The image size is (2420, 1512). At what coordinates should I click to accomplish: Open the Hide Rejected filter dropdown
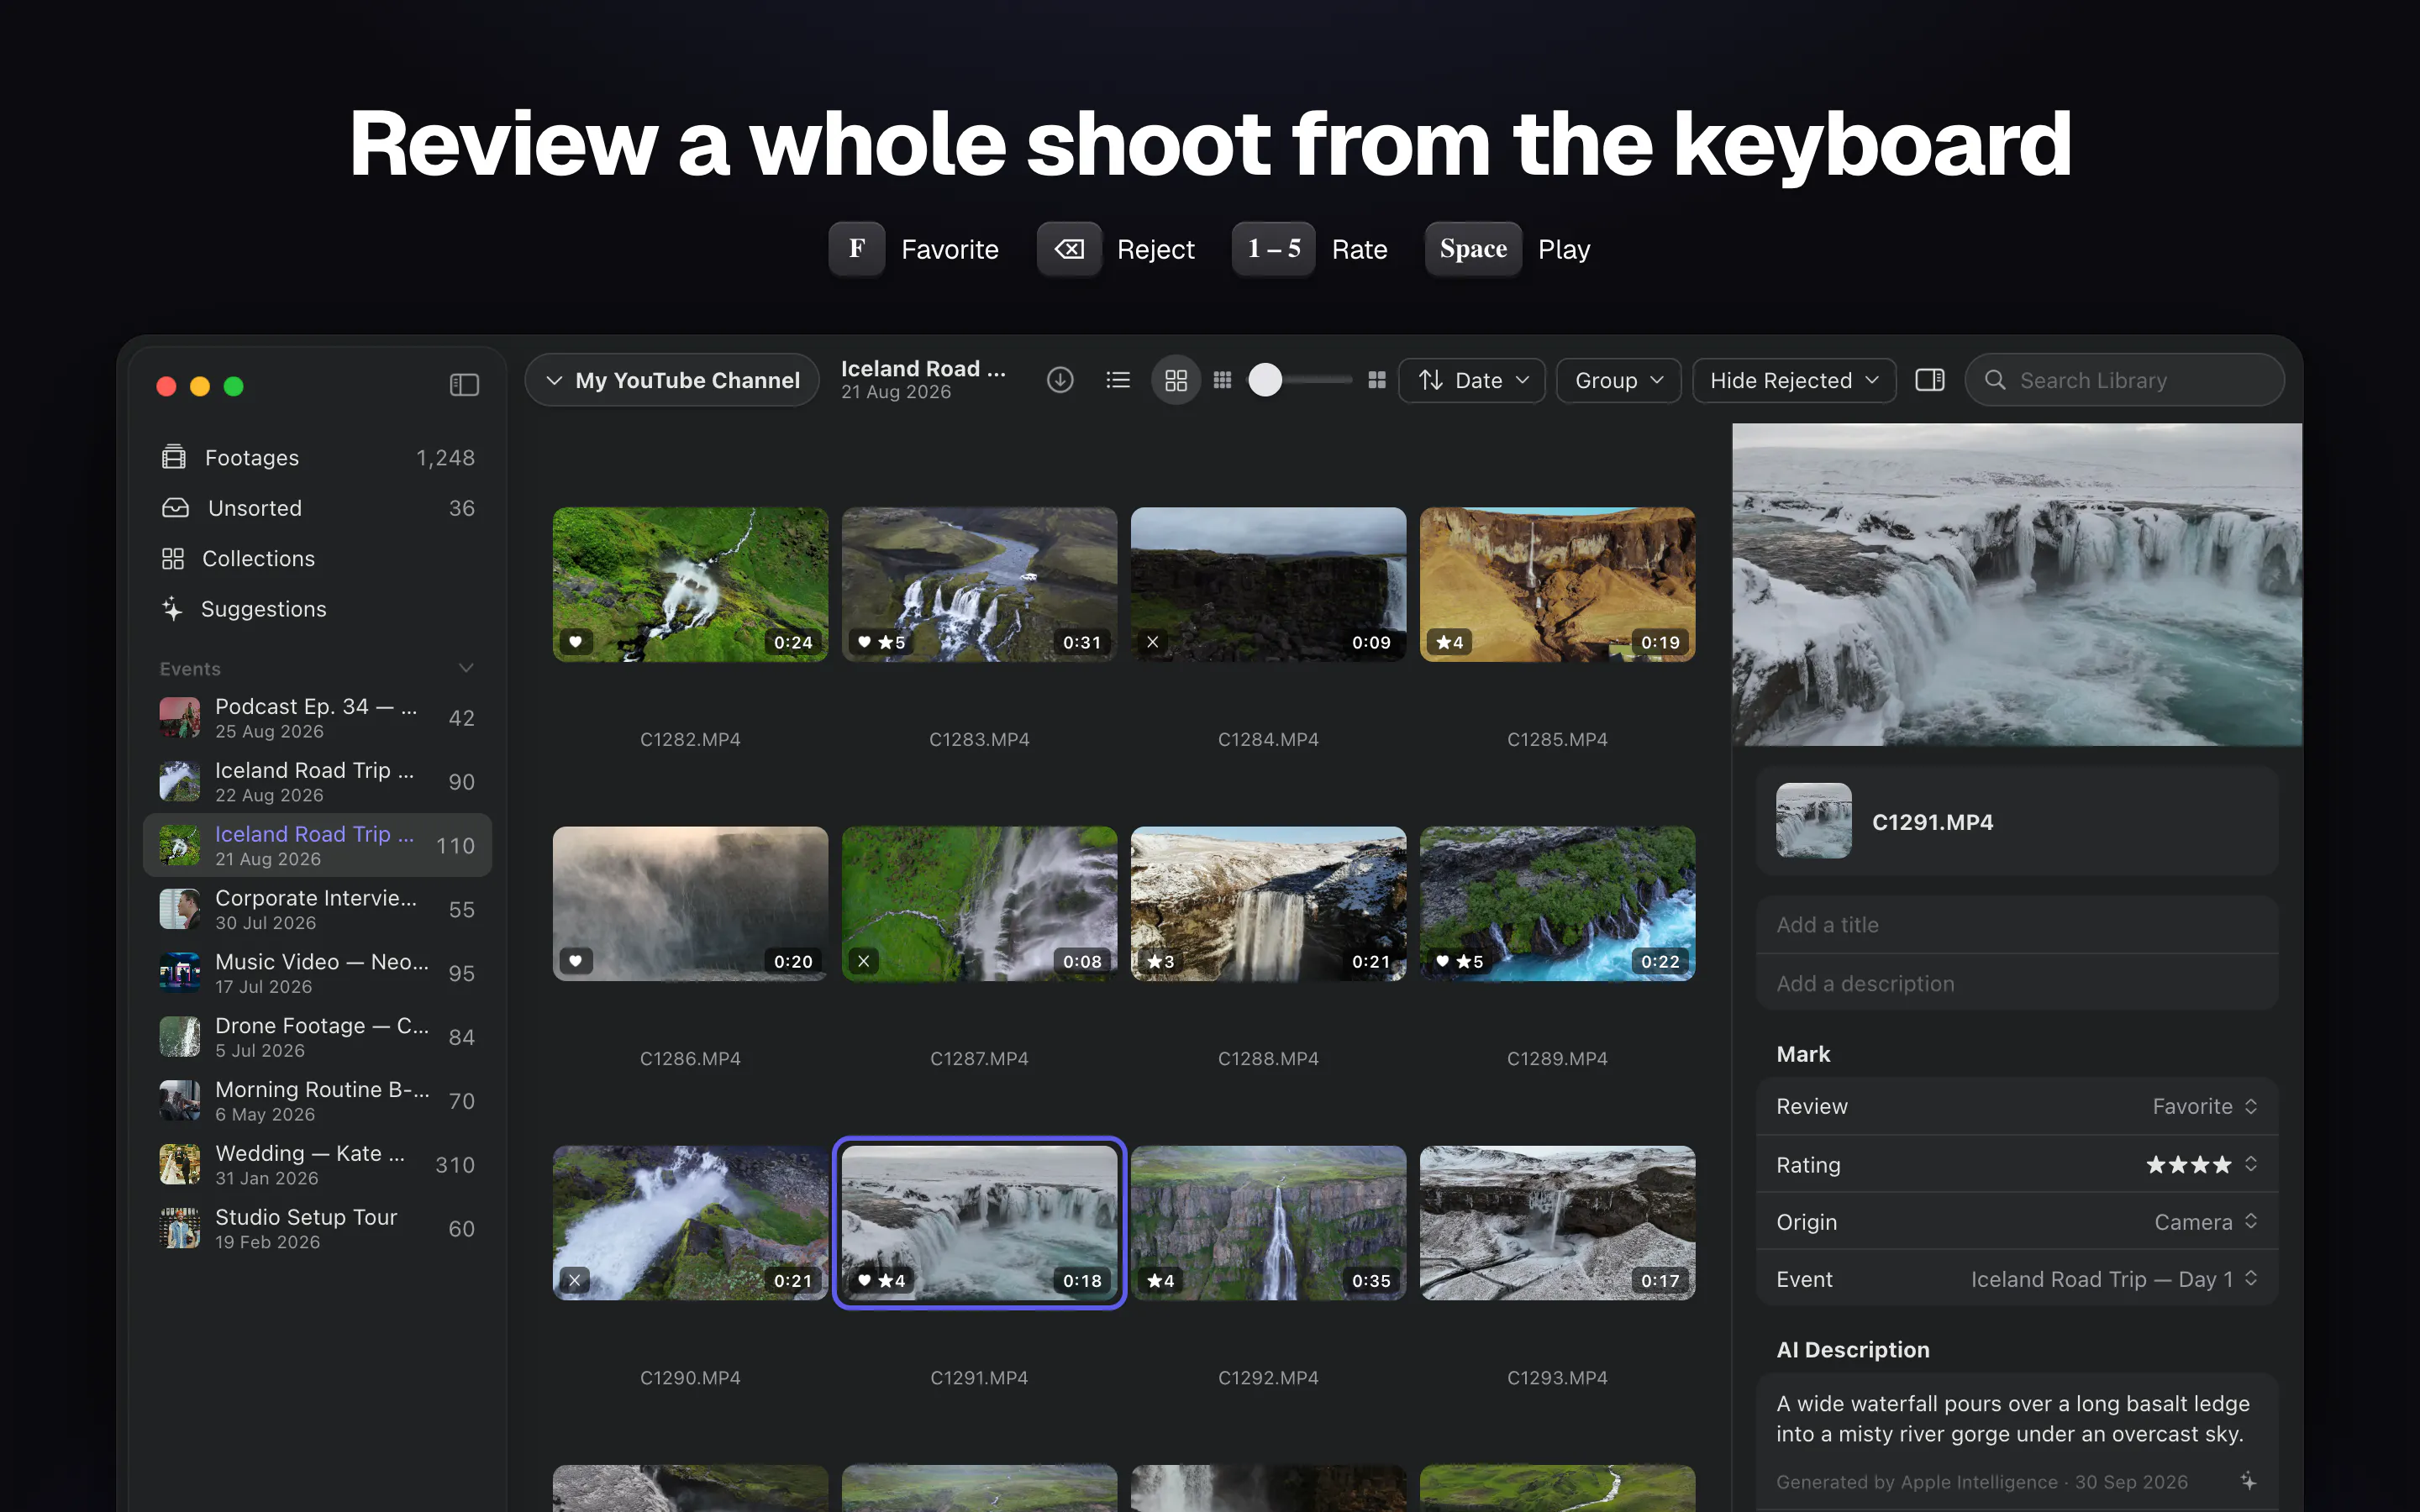click(1794, 380)
